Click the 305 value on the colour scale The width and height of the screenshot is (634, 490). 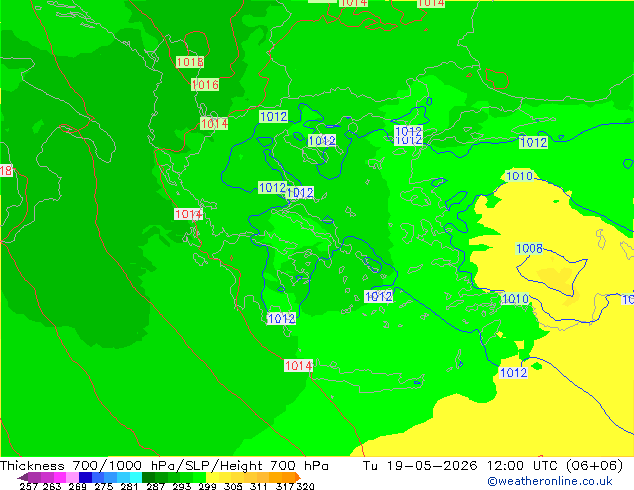[233, 486]
